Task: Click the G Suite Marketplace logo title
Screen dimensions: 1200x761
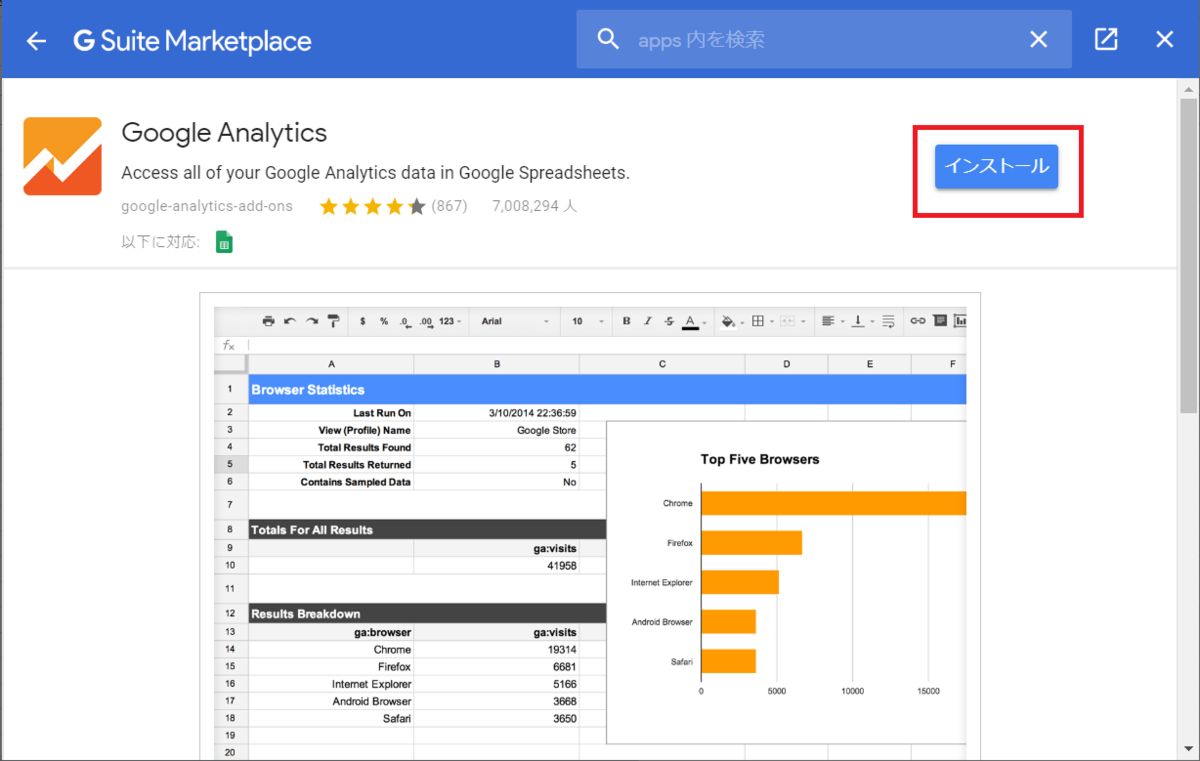Action: [192, 41]
